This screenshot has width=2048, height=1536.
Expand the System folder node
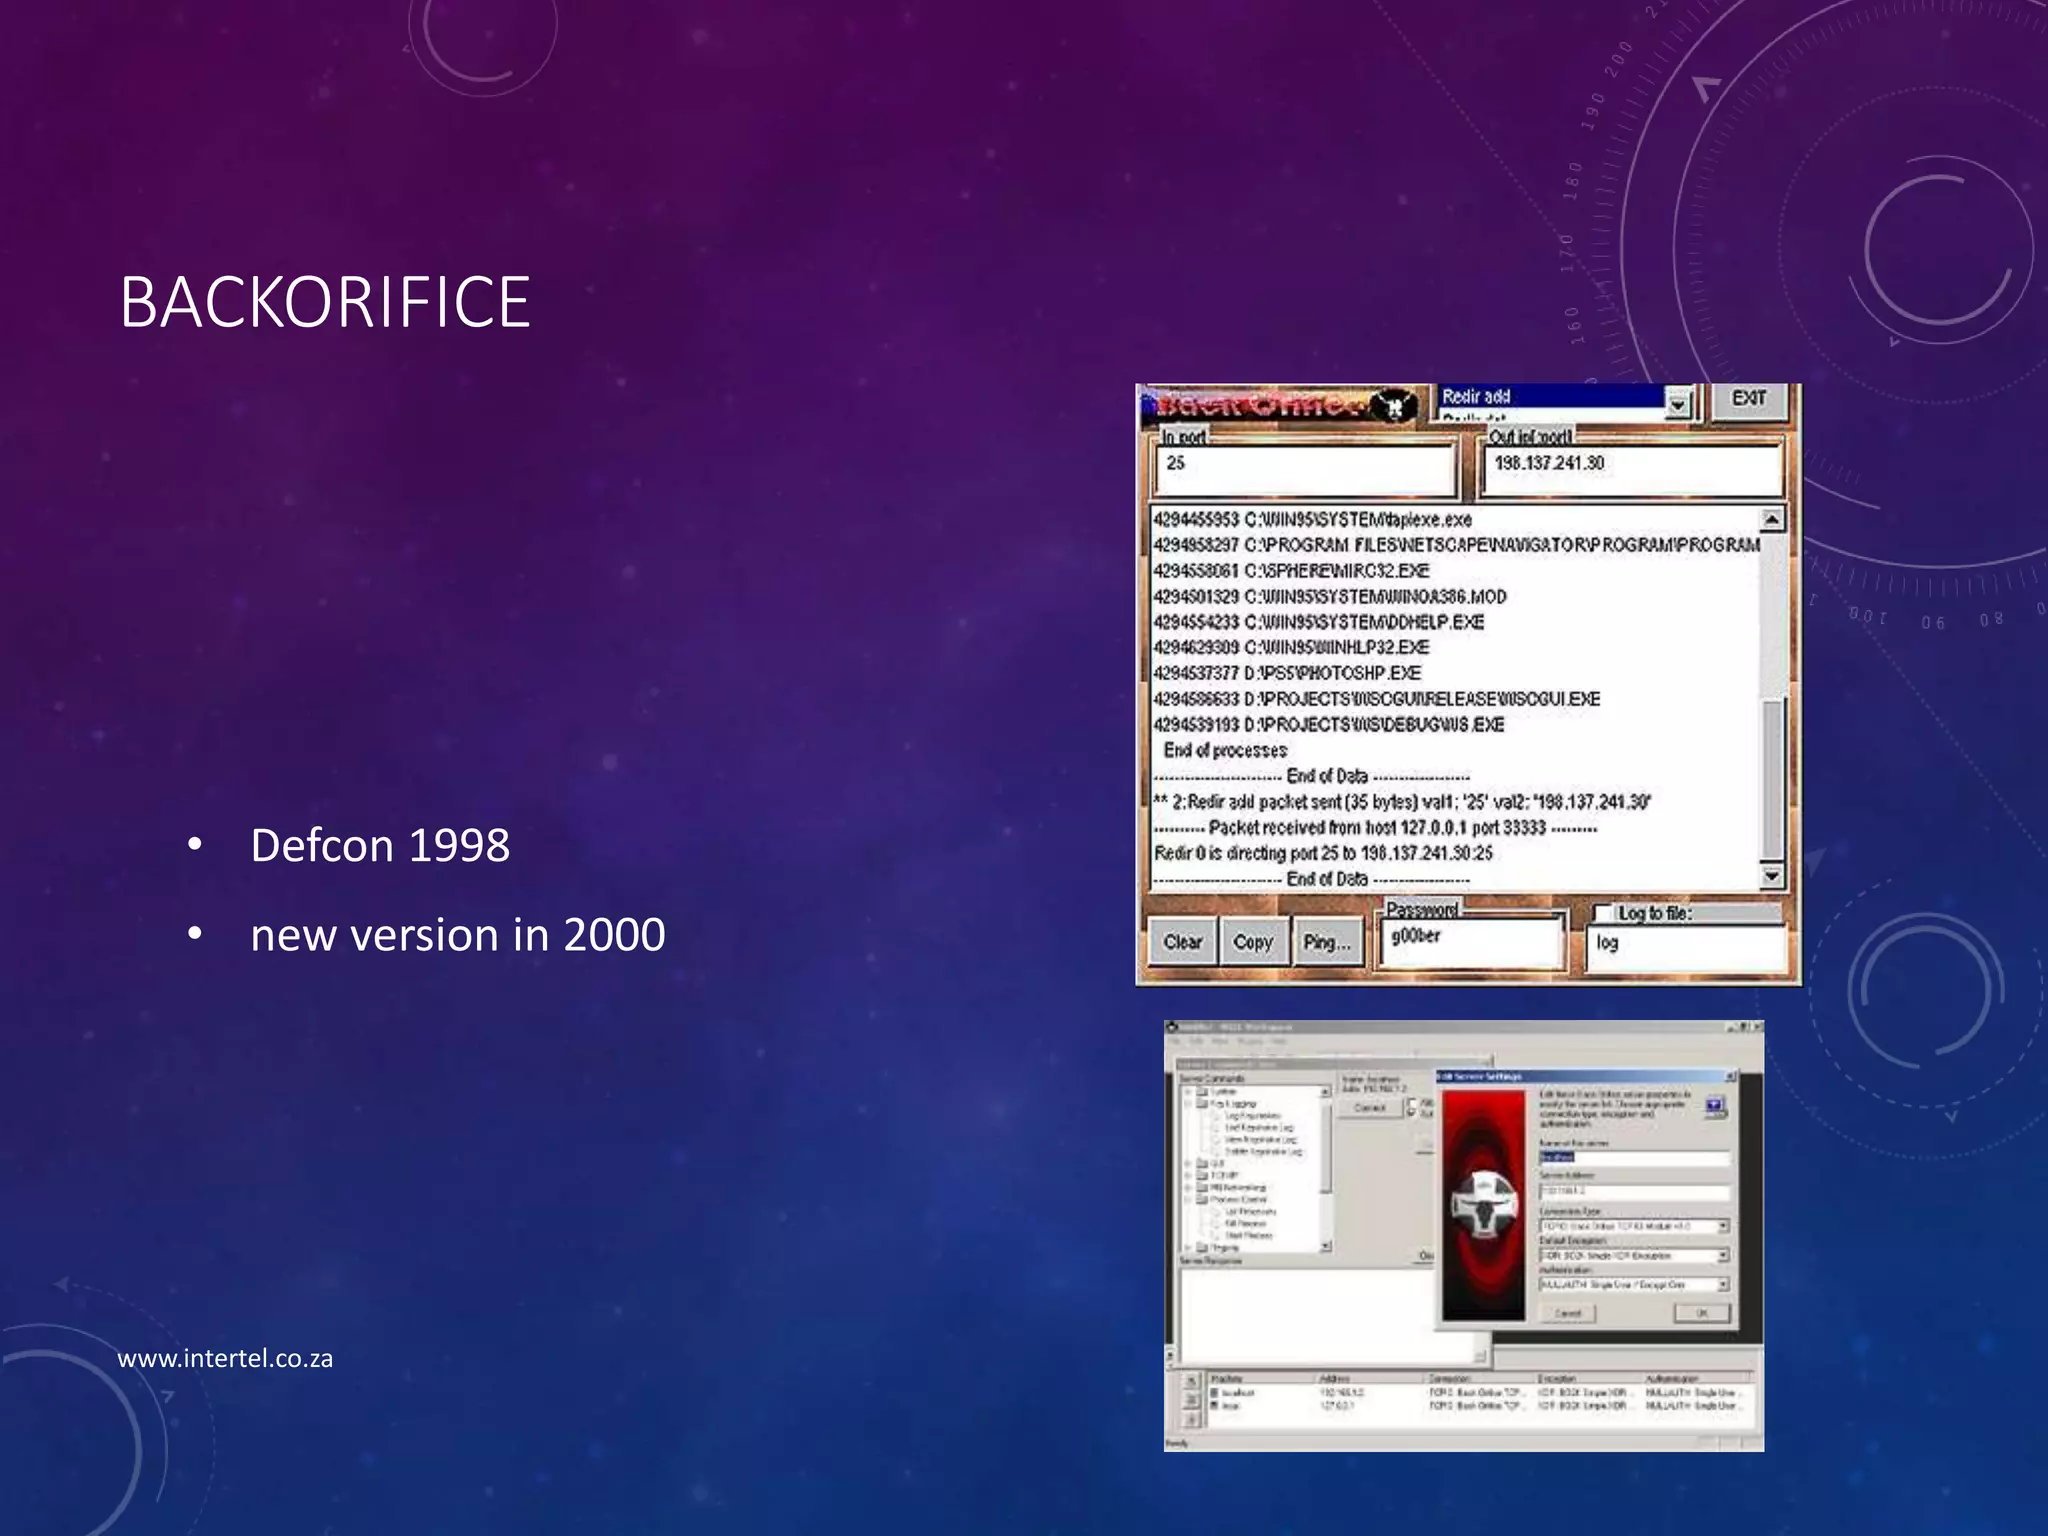[1188, 1092]
